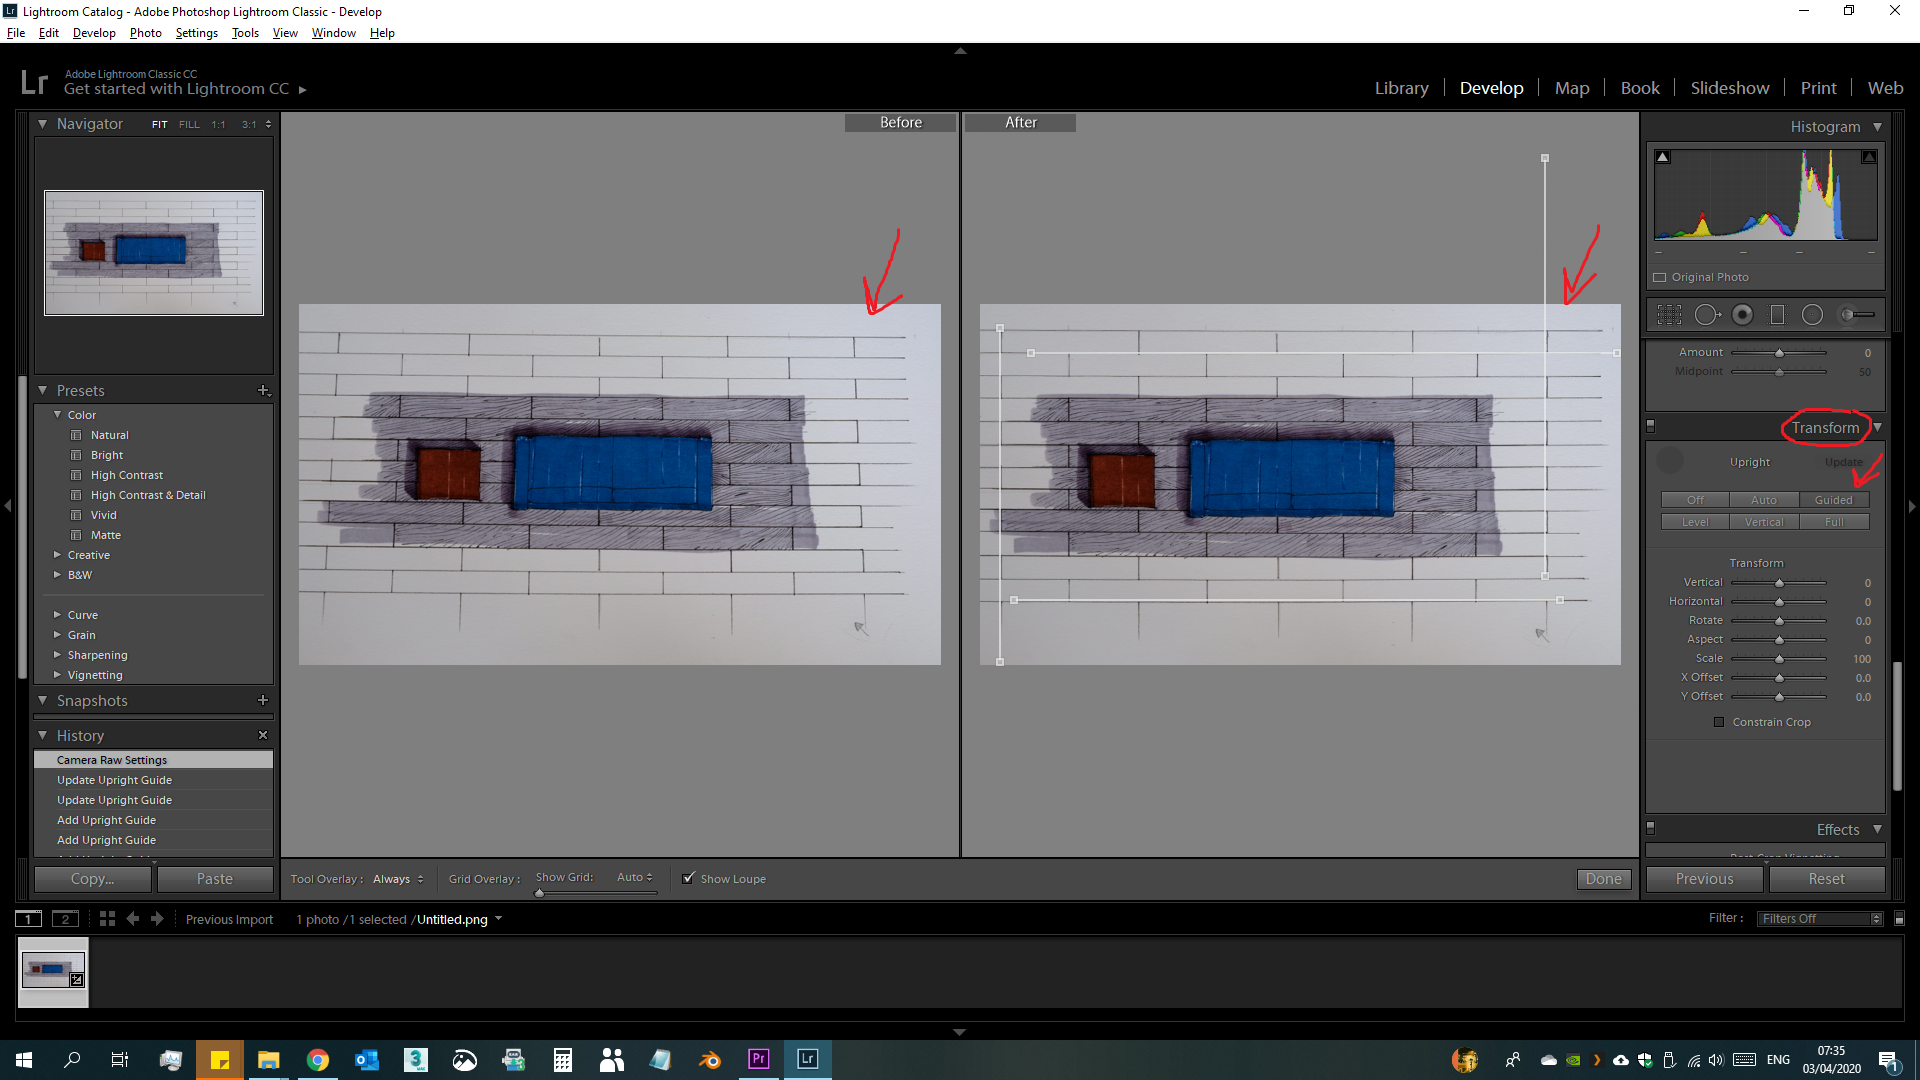
Task: Select the Graduated Filter tool
Action: (x=1778, y=314)
